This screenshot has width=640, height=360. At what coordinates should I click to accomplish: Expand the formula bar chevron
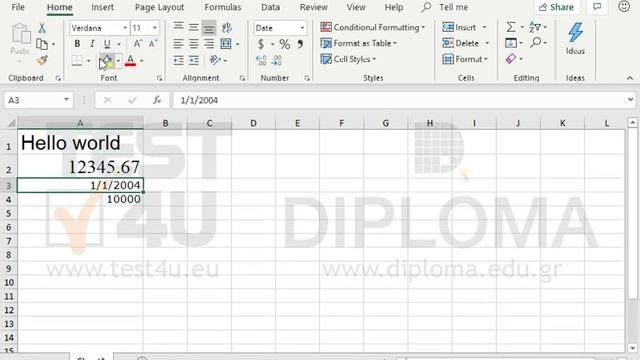click(x=631, y=100)
